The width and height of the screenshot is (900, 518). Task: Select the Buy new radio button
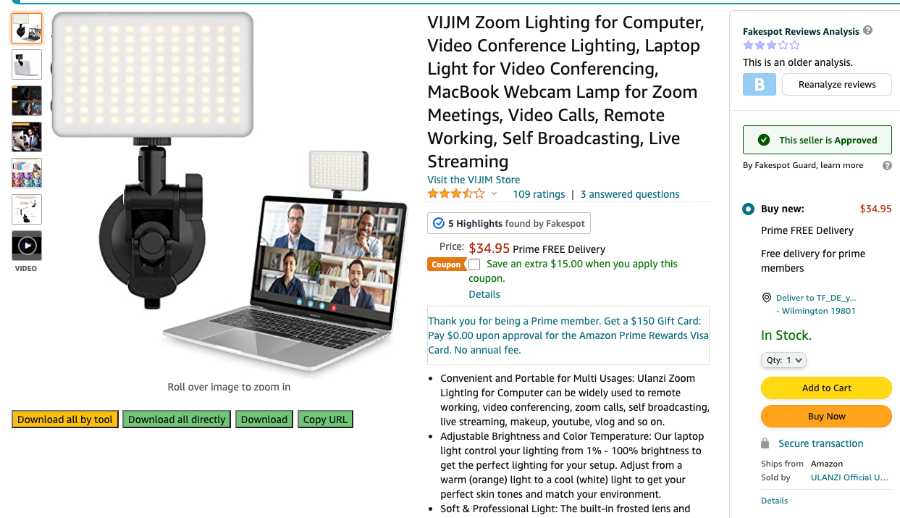pos(748,209)
